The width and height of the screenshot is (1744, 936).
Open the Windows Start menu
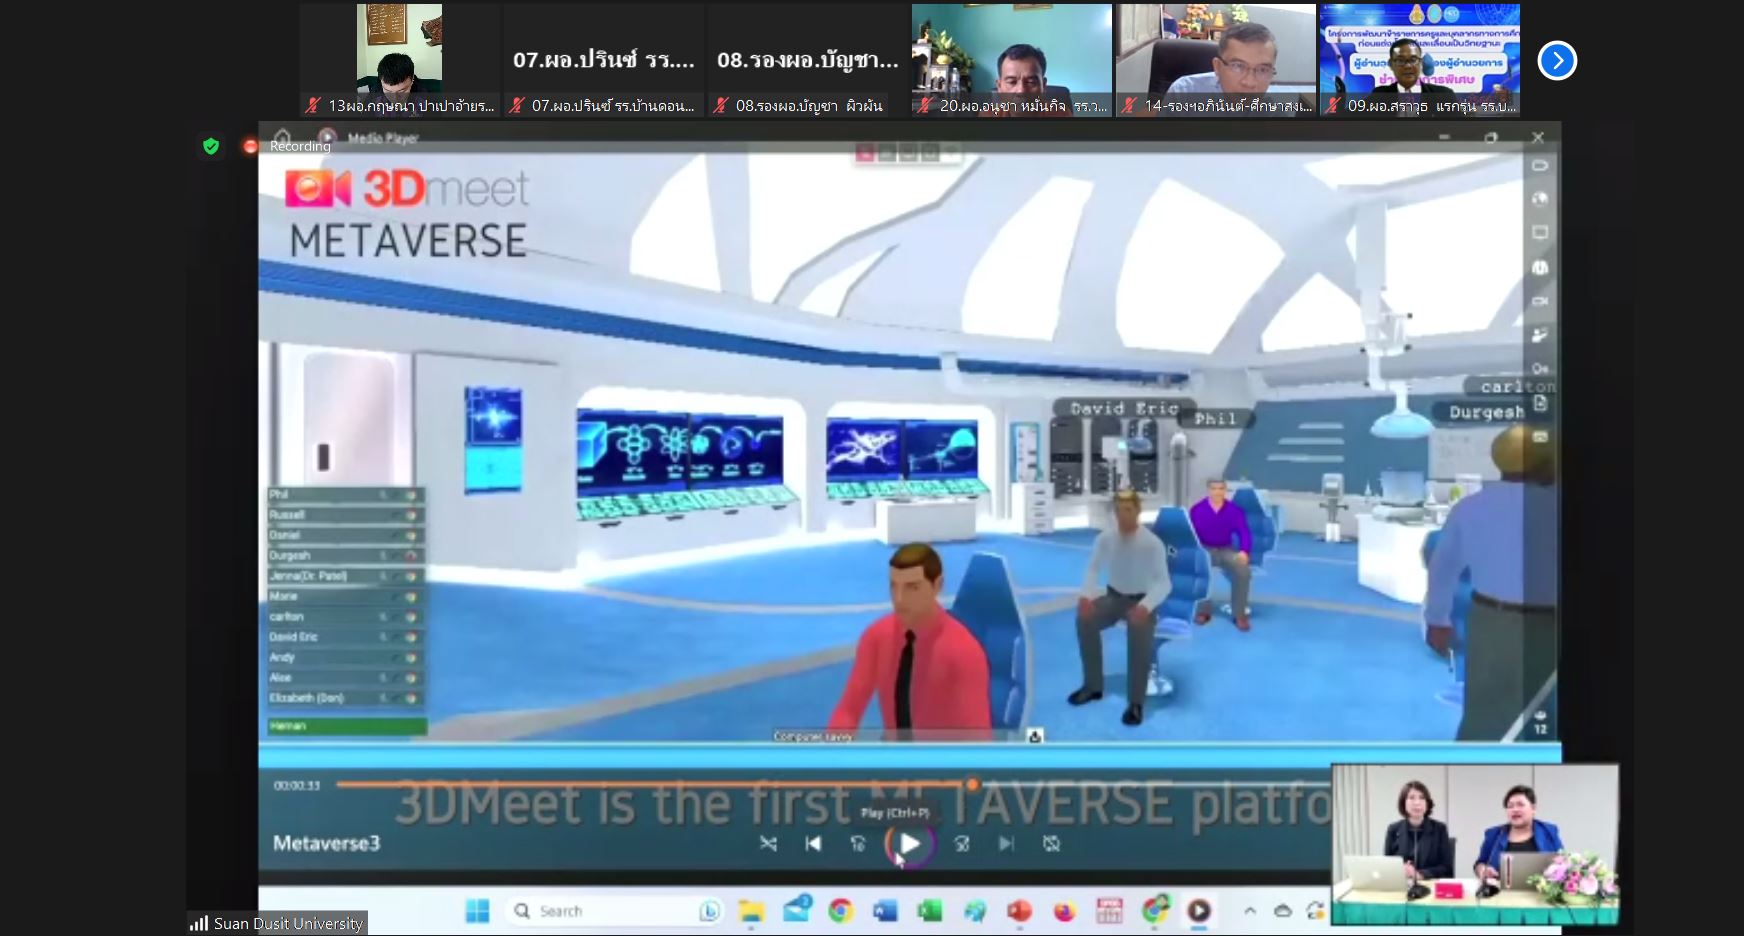(x=477, y=911)
